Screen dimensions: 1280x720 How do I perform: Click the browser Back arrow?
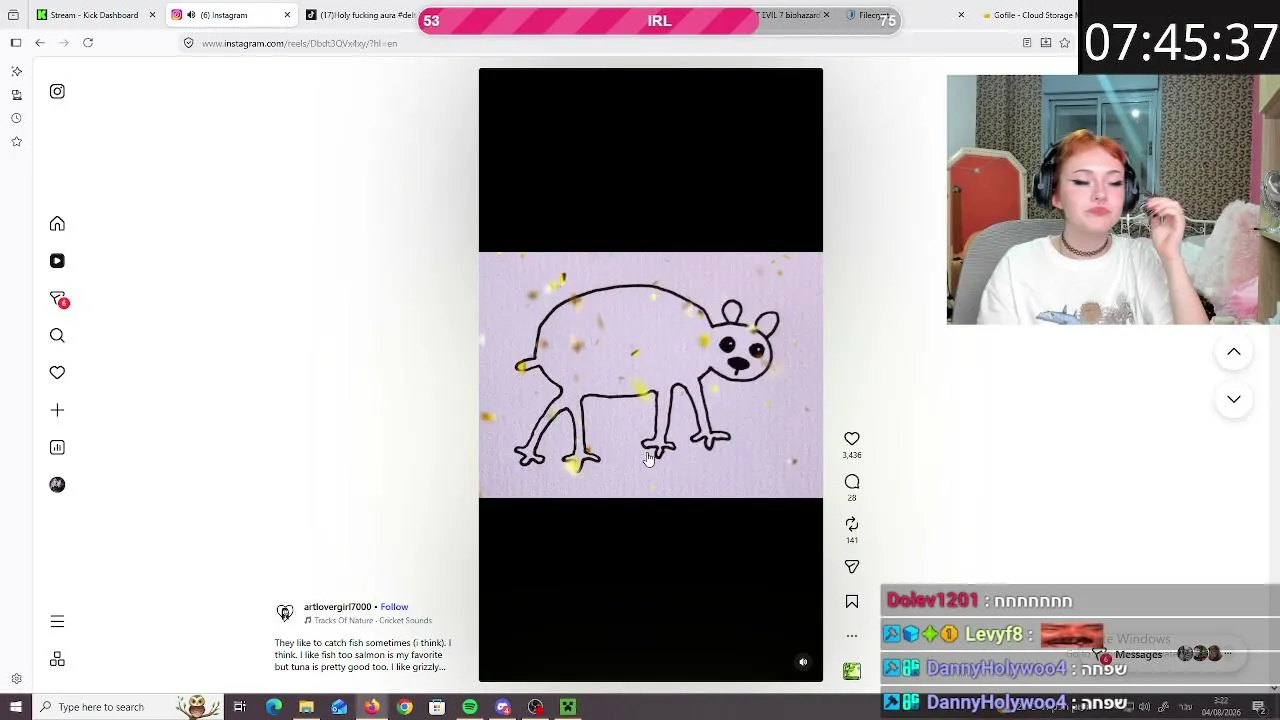pos(40,43)
